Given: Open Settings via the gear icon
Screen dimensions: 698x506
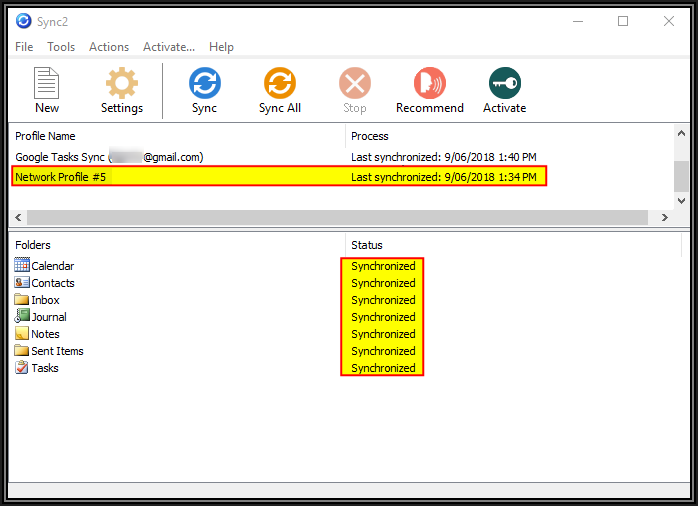Looking at the screenshot, I should tap(122, 83).
